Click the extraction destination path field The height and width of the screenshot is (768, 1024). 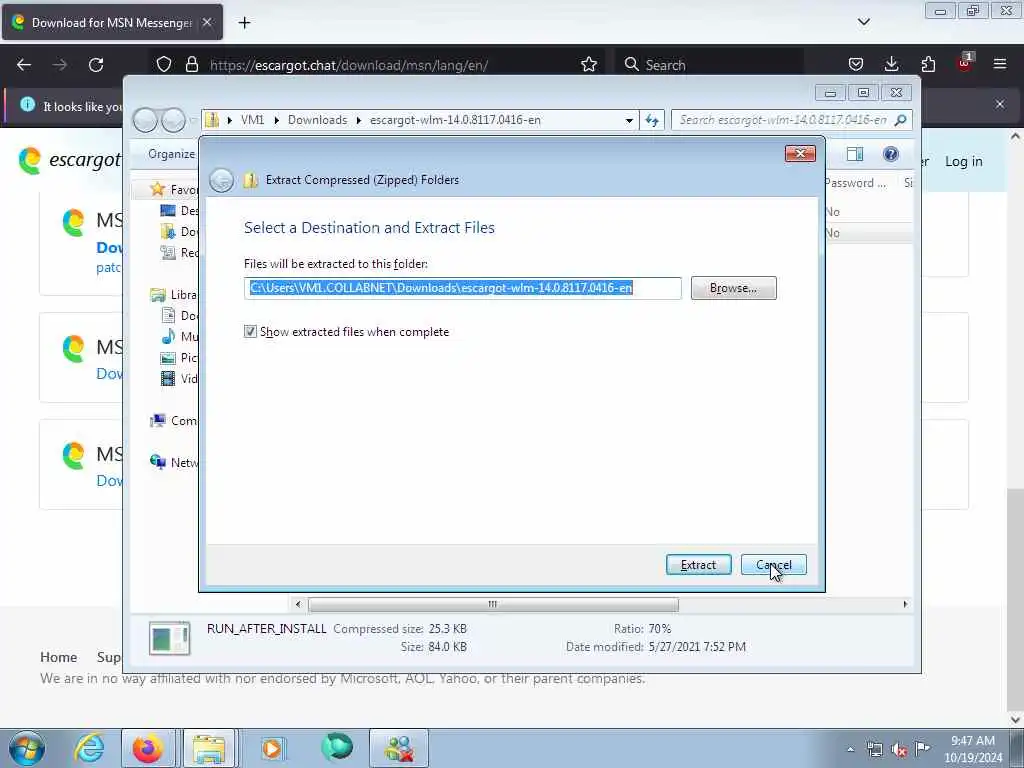462,288
